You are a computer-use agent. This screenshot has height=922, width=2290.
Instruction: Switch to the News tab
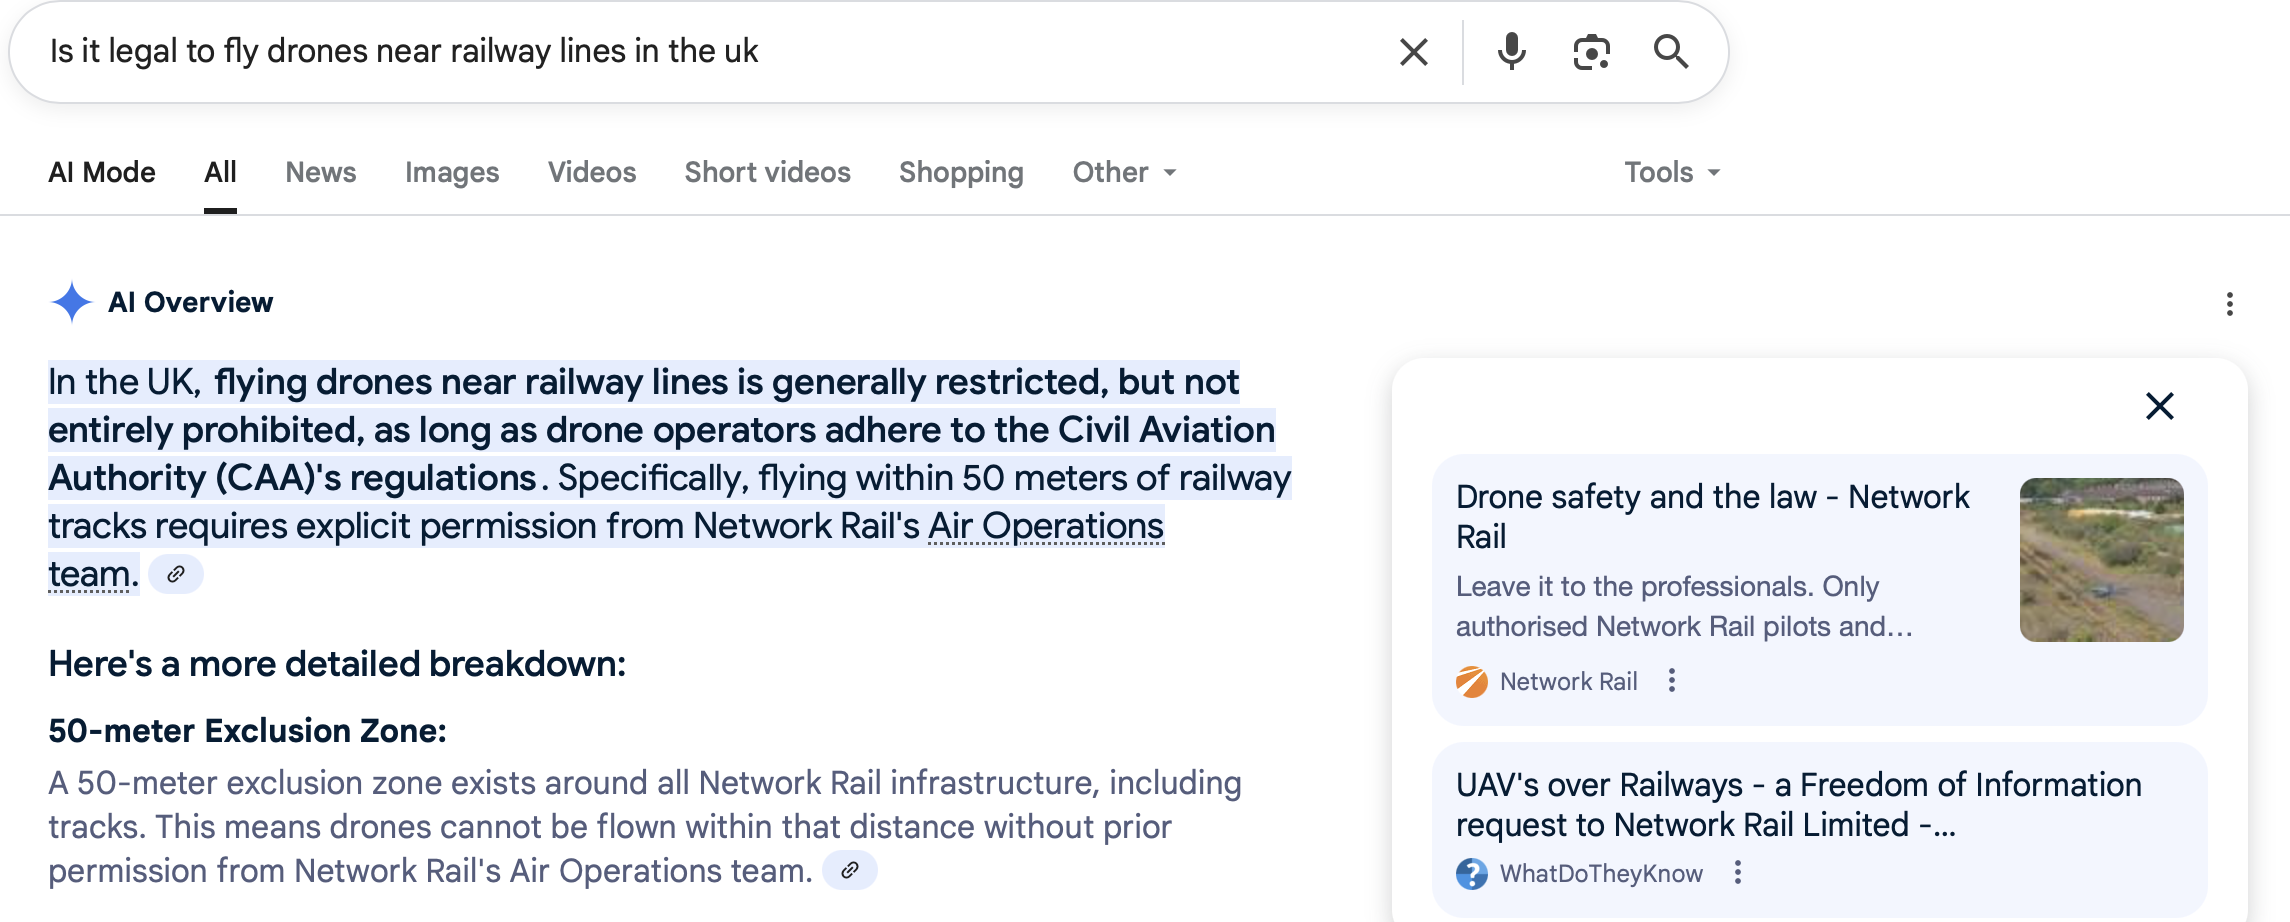(x=320, y=173)
